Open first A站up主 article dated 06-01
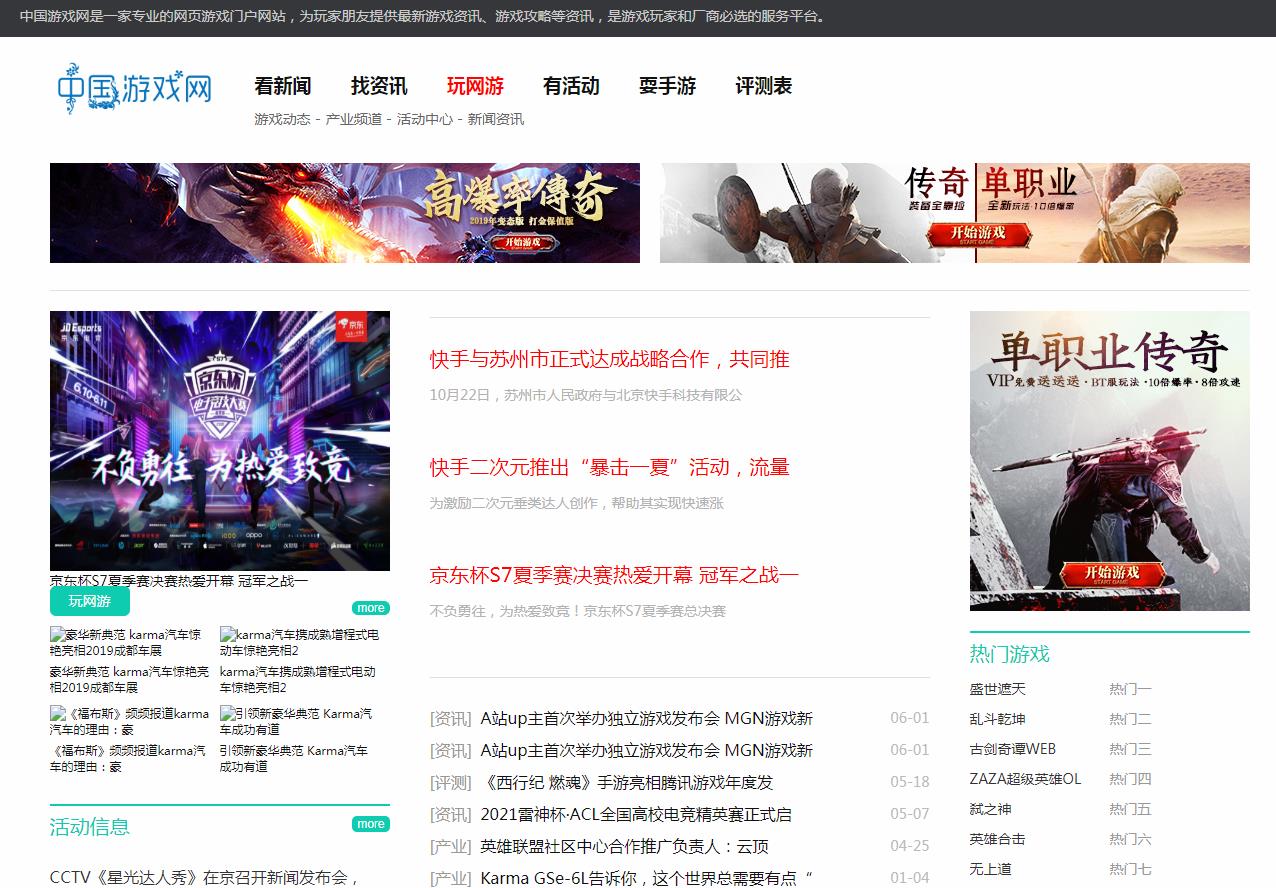Screen dimensions: 1276x888 pos(646,718)
